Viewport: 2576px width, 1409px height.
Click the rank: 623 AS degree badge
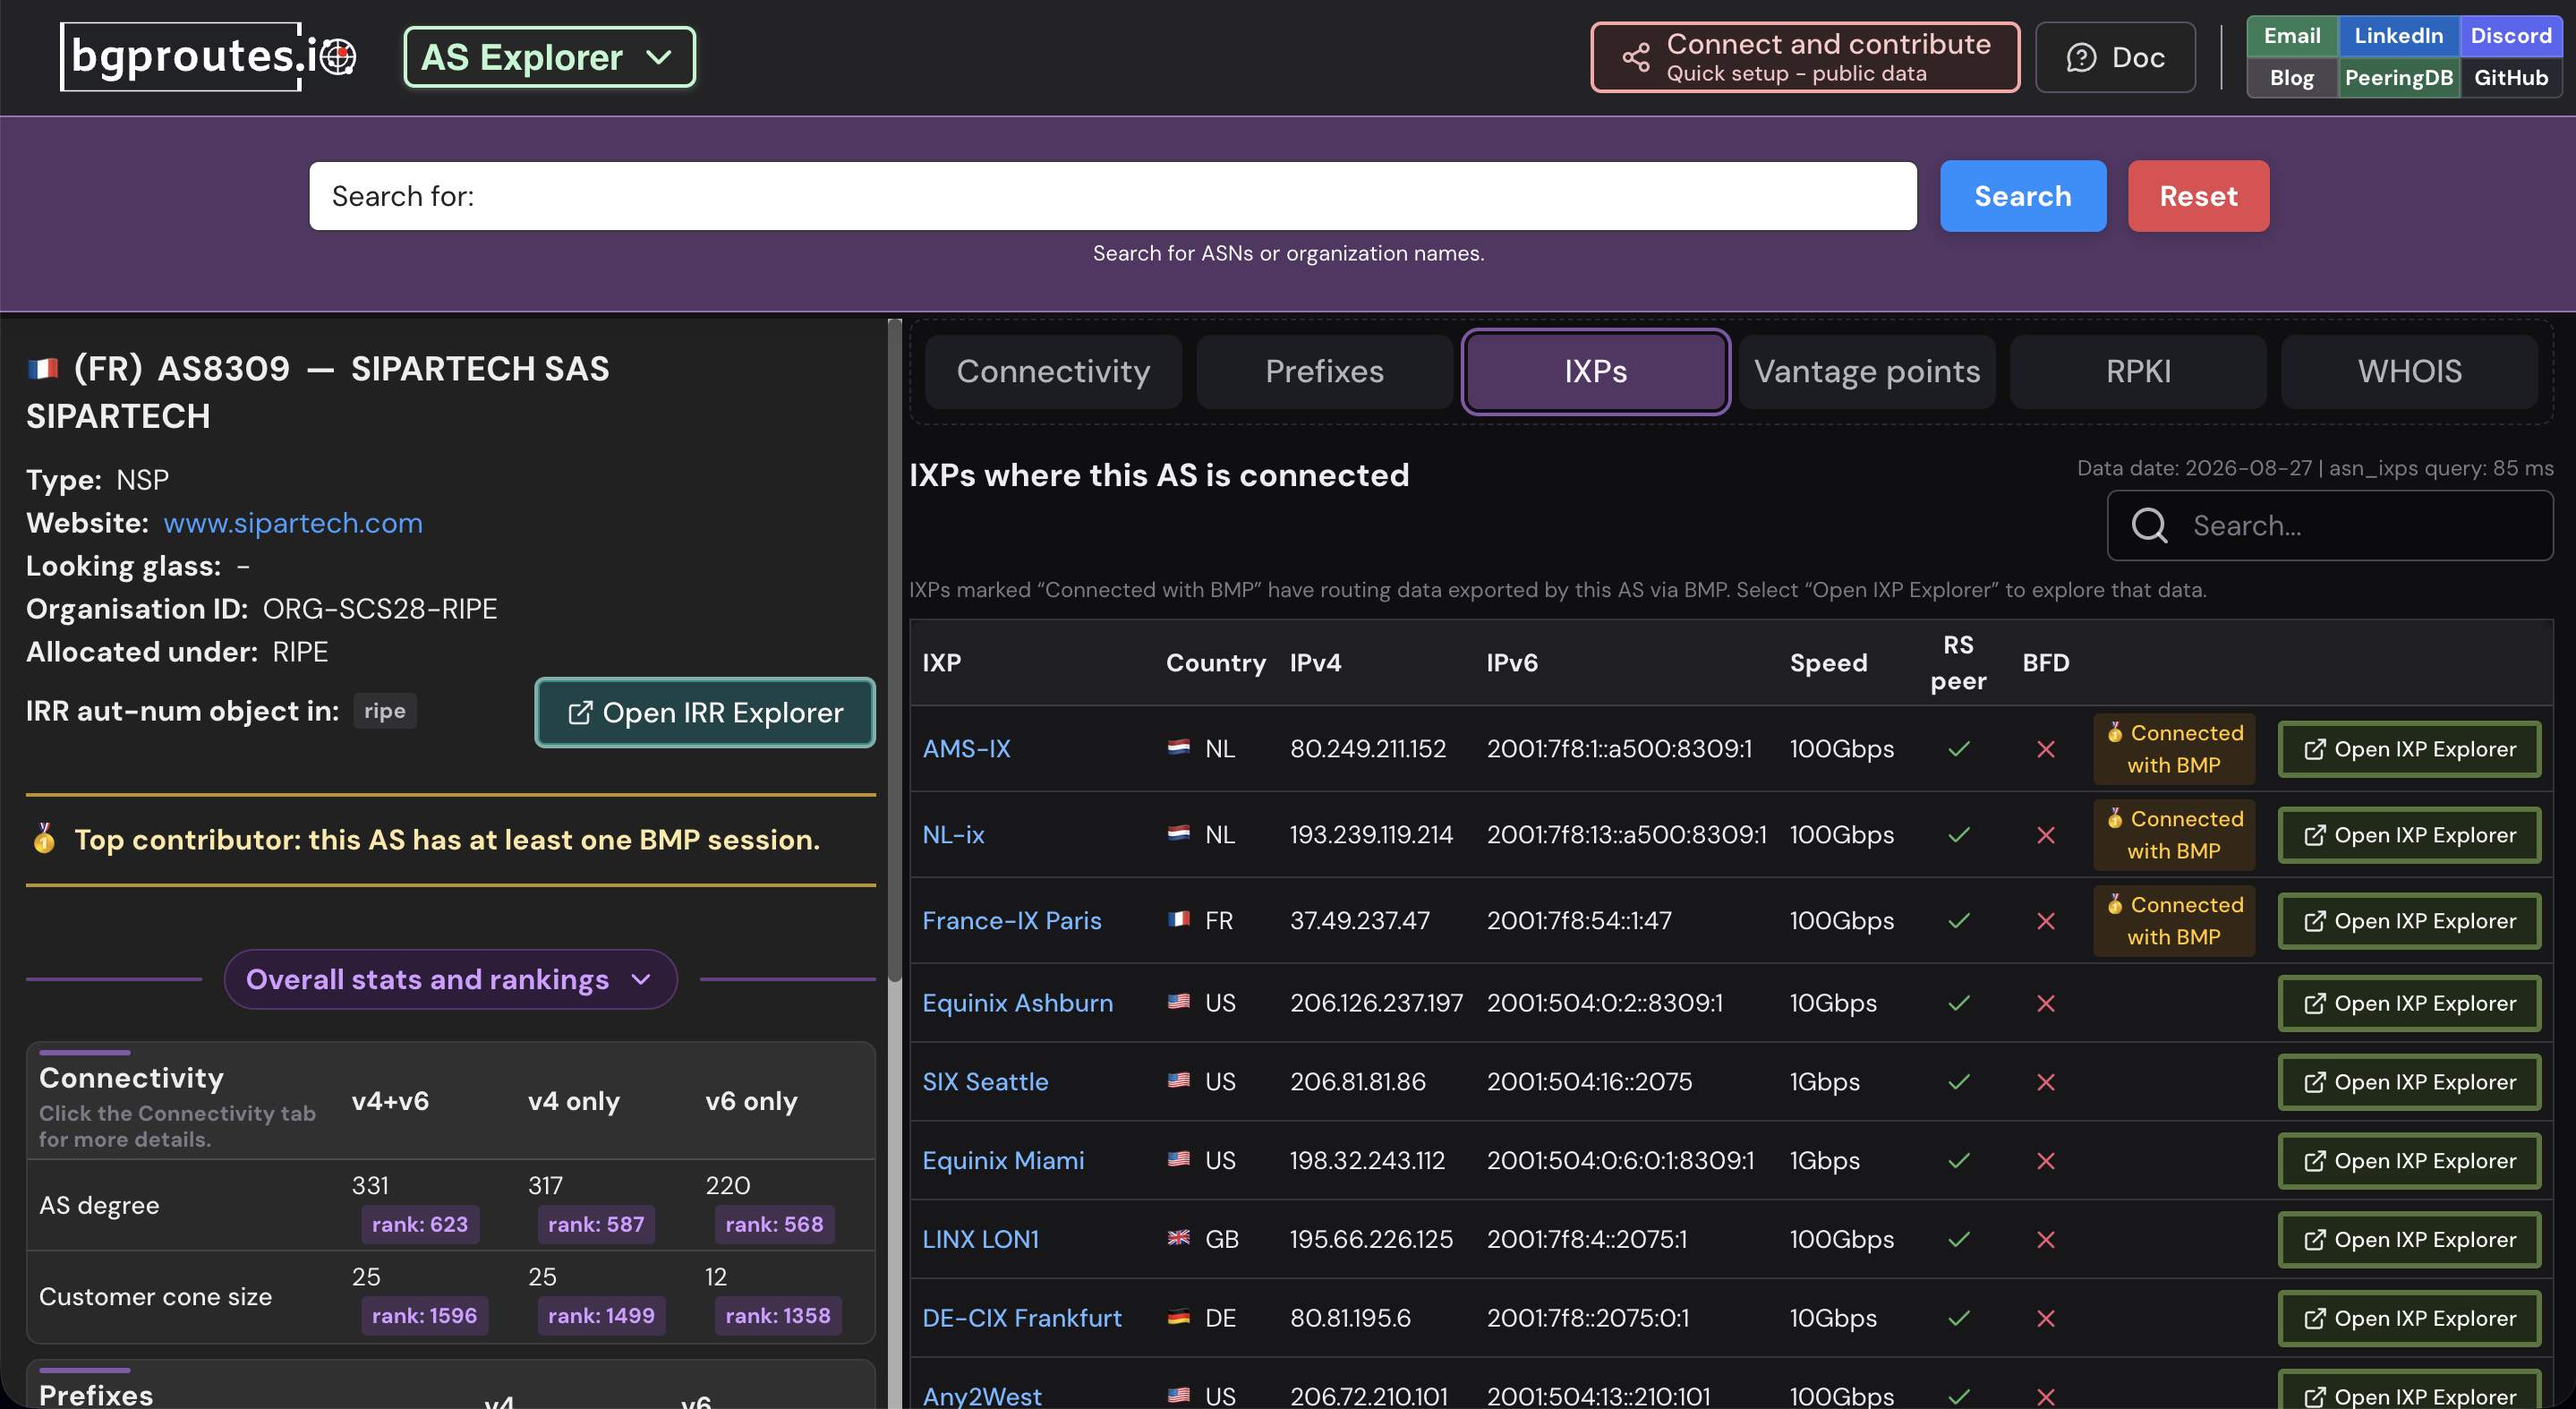point(420,1224)
